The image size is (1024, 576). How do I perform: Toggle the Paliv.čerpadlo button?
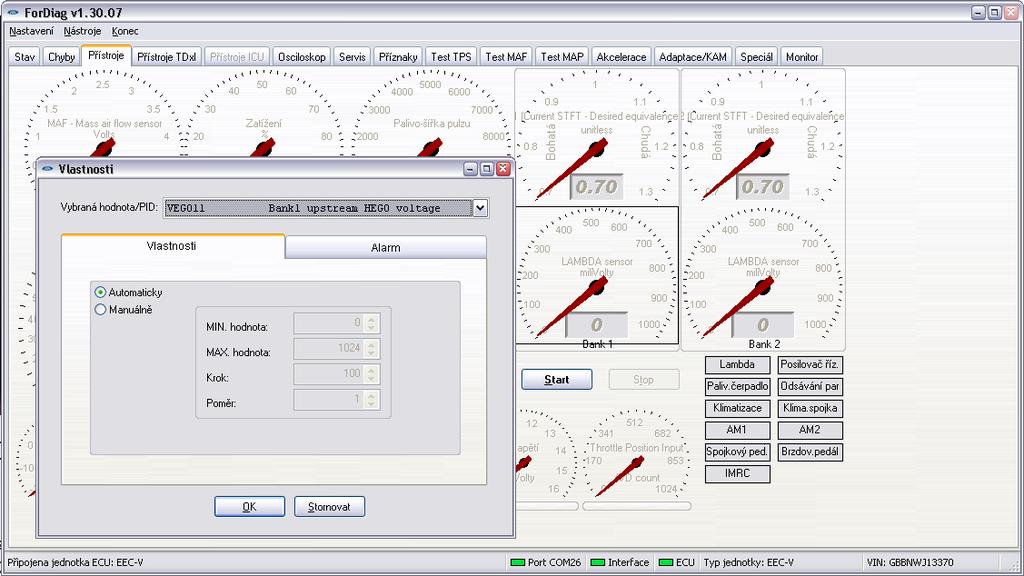coord(737,386)
